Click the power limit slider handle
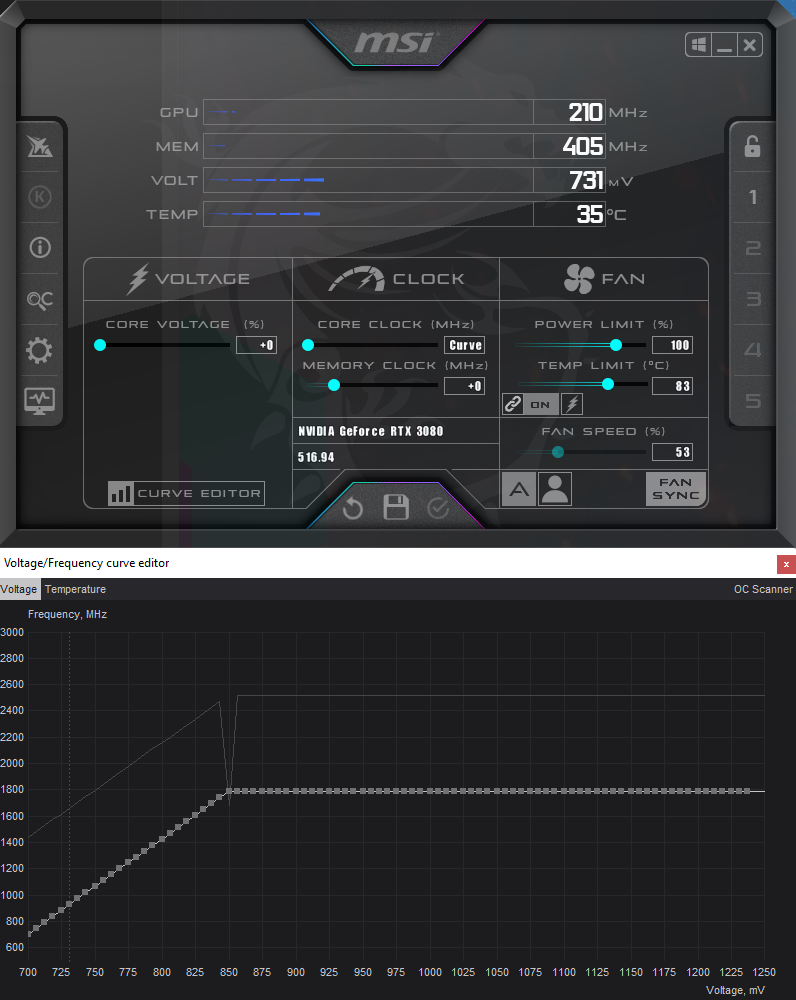 tap(615, 345)
